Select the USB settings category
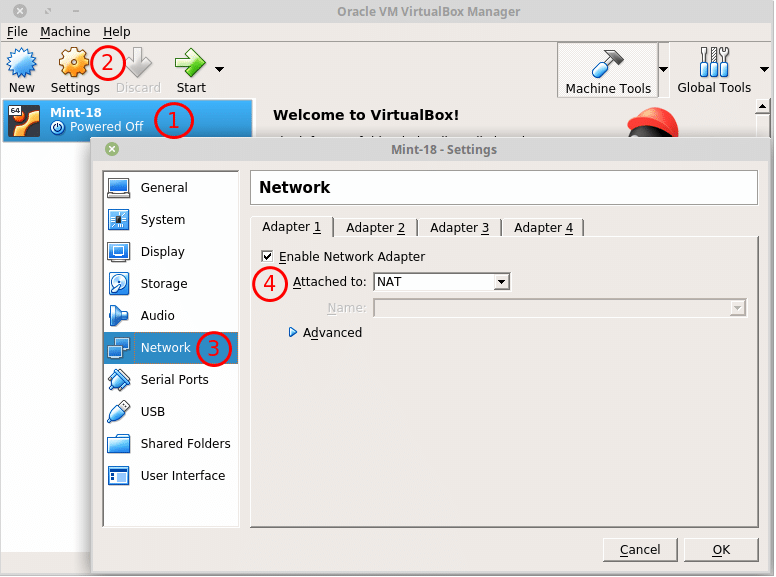776x577 pixels. coord(153,412)
